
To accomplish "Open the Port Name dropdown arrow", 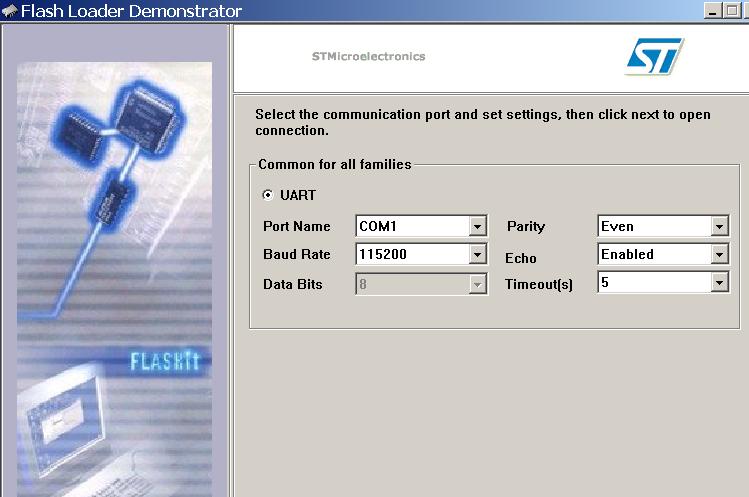I will pos(477,226).
